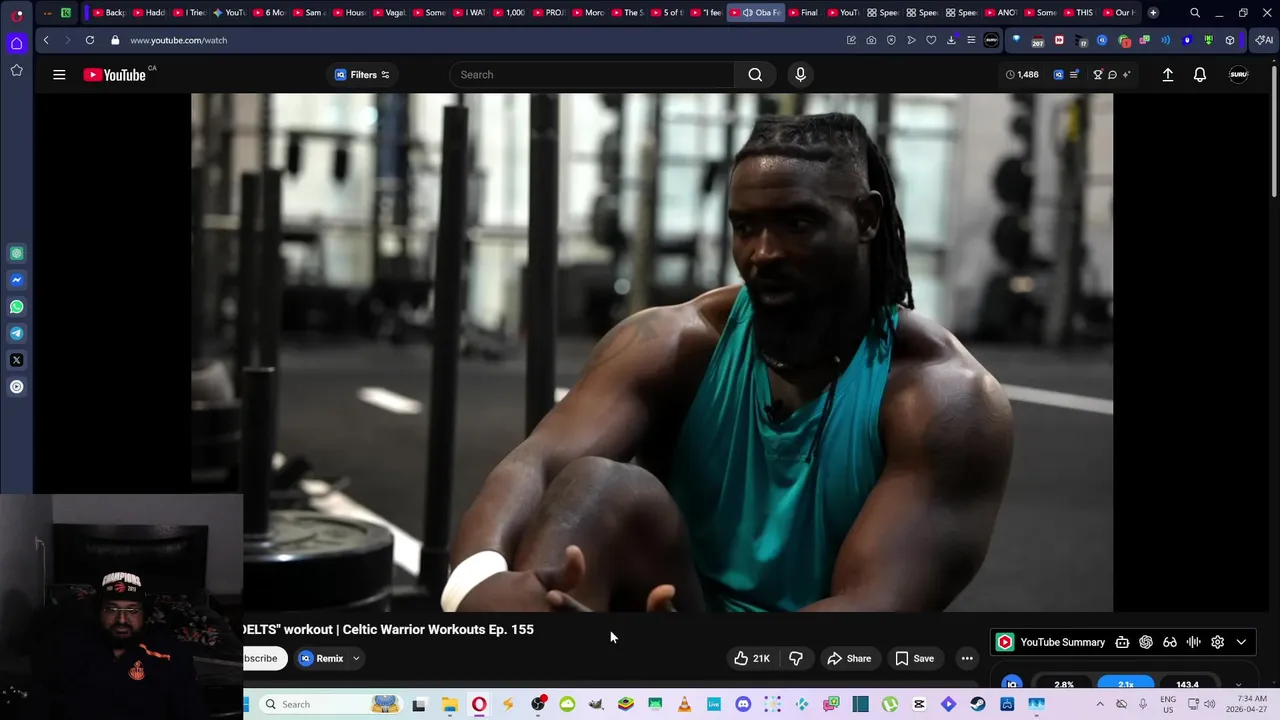Screen dimensions: 1280x720
Task: Open the SURU account avatar menu
Action: pos(1238,75)
